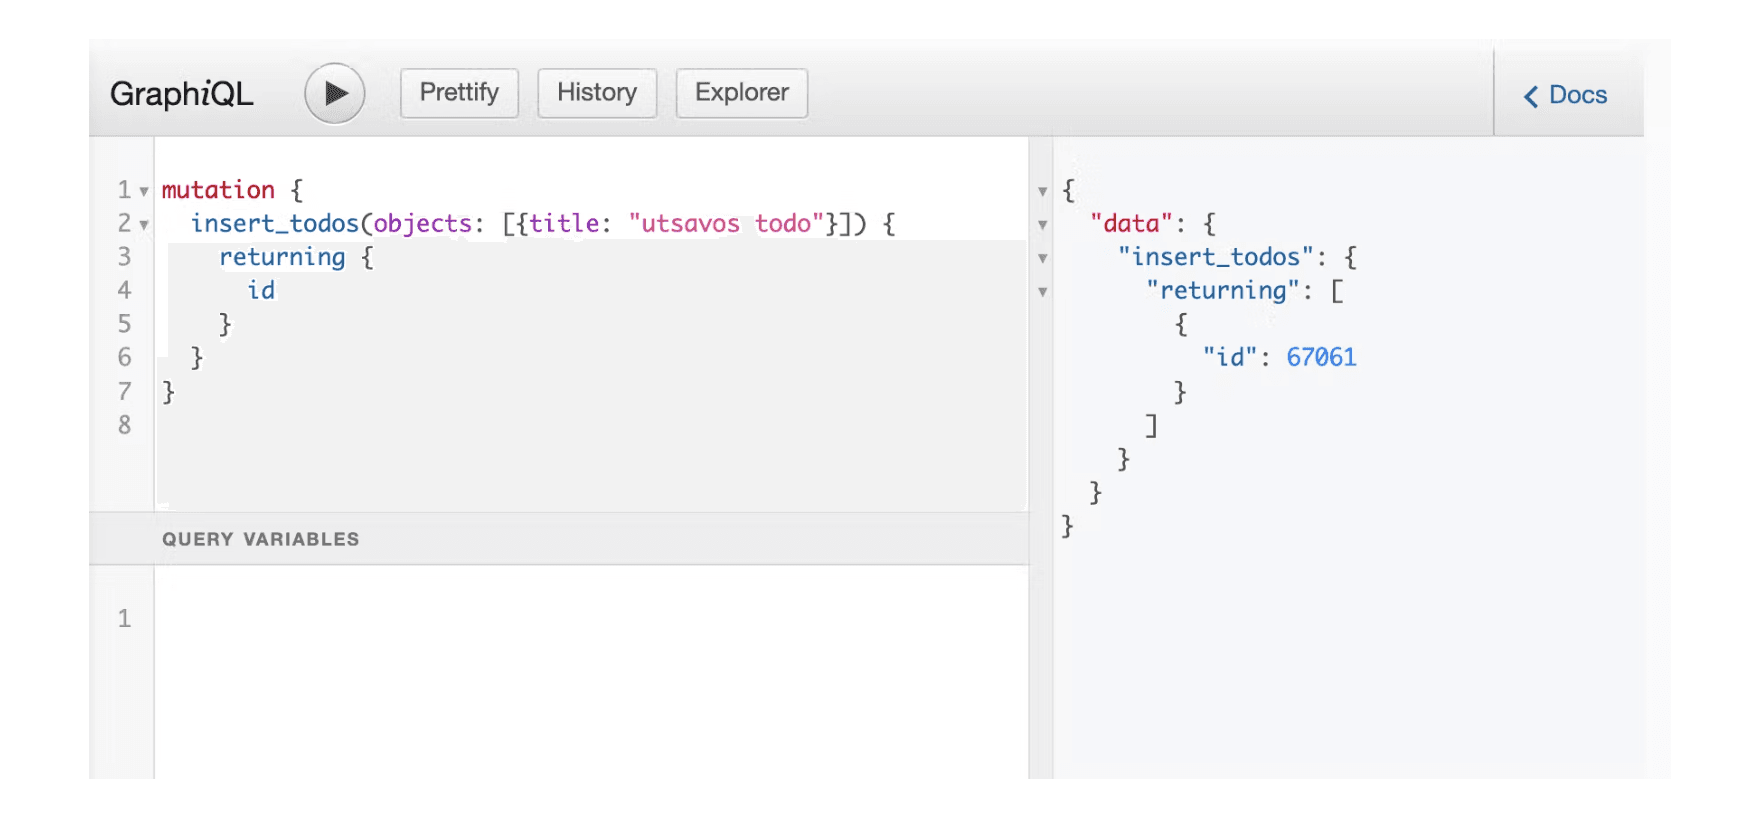Click the objects argument name
The width and height of the screenshot is (1764, 838).
pyautogui.click(x=422, y=223)
